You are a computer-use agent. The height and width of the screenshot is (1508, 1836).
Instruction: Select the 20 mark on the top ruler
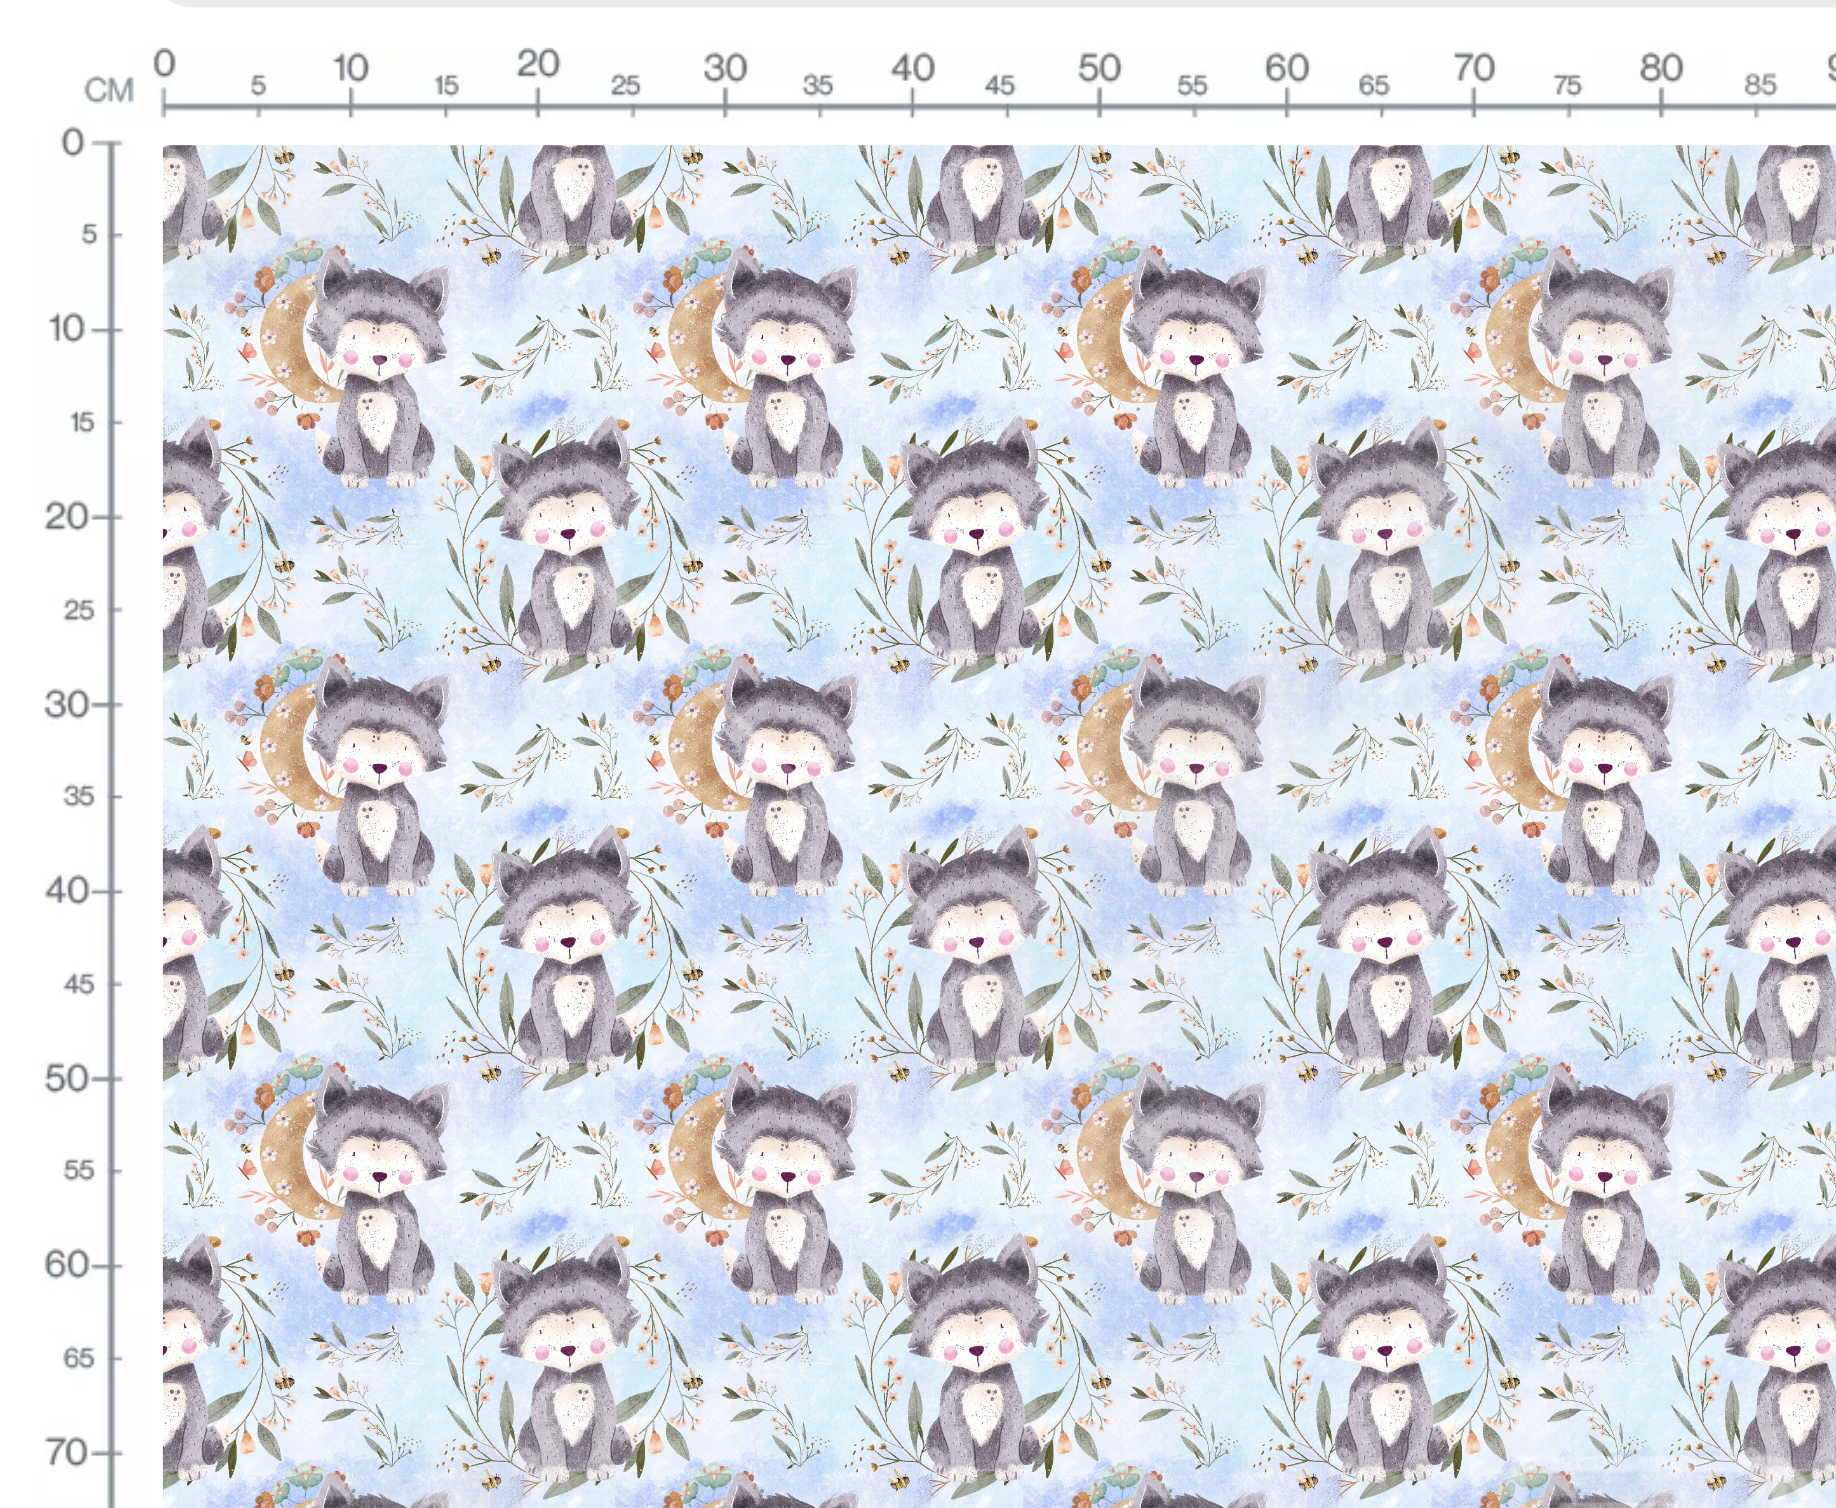tap(537, 64)
